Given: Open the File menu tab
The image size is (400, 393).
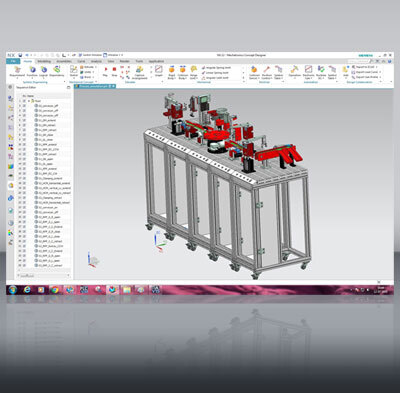Looking at the screenshot, I should (13, 61).
